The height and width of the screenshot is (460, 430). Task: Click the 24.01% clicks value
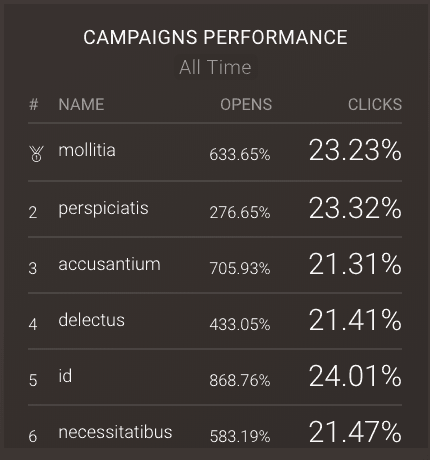[355, 376]
